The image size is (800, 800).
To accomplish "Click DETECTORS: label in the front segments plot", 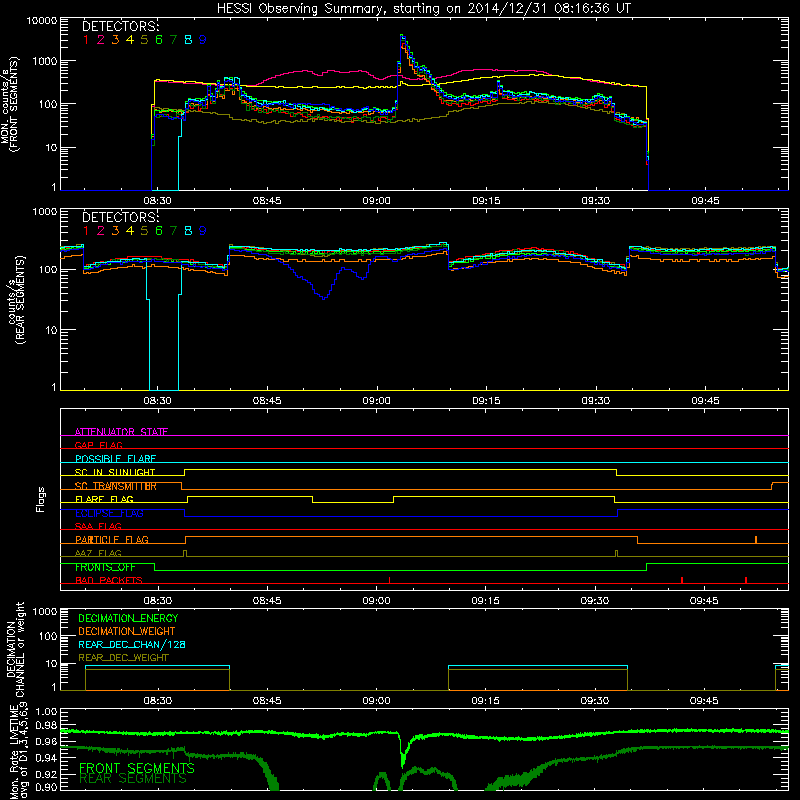I will 121,26.
